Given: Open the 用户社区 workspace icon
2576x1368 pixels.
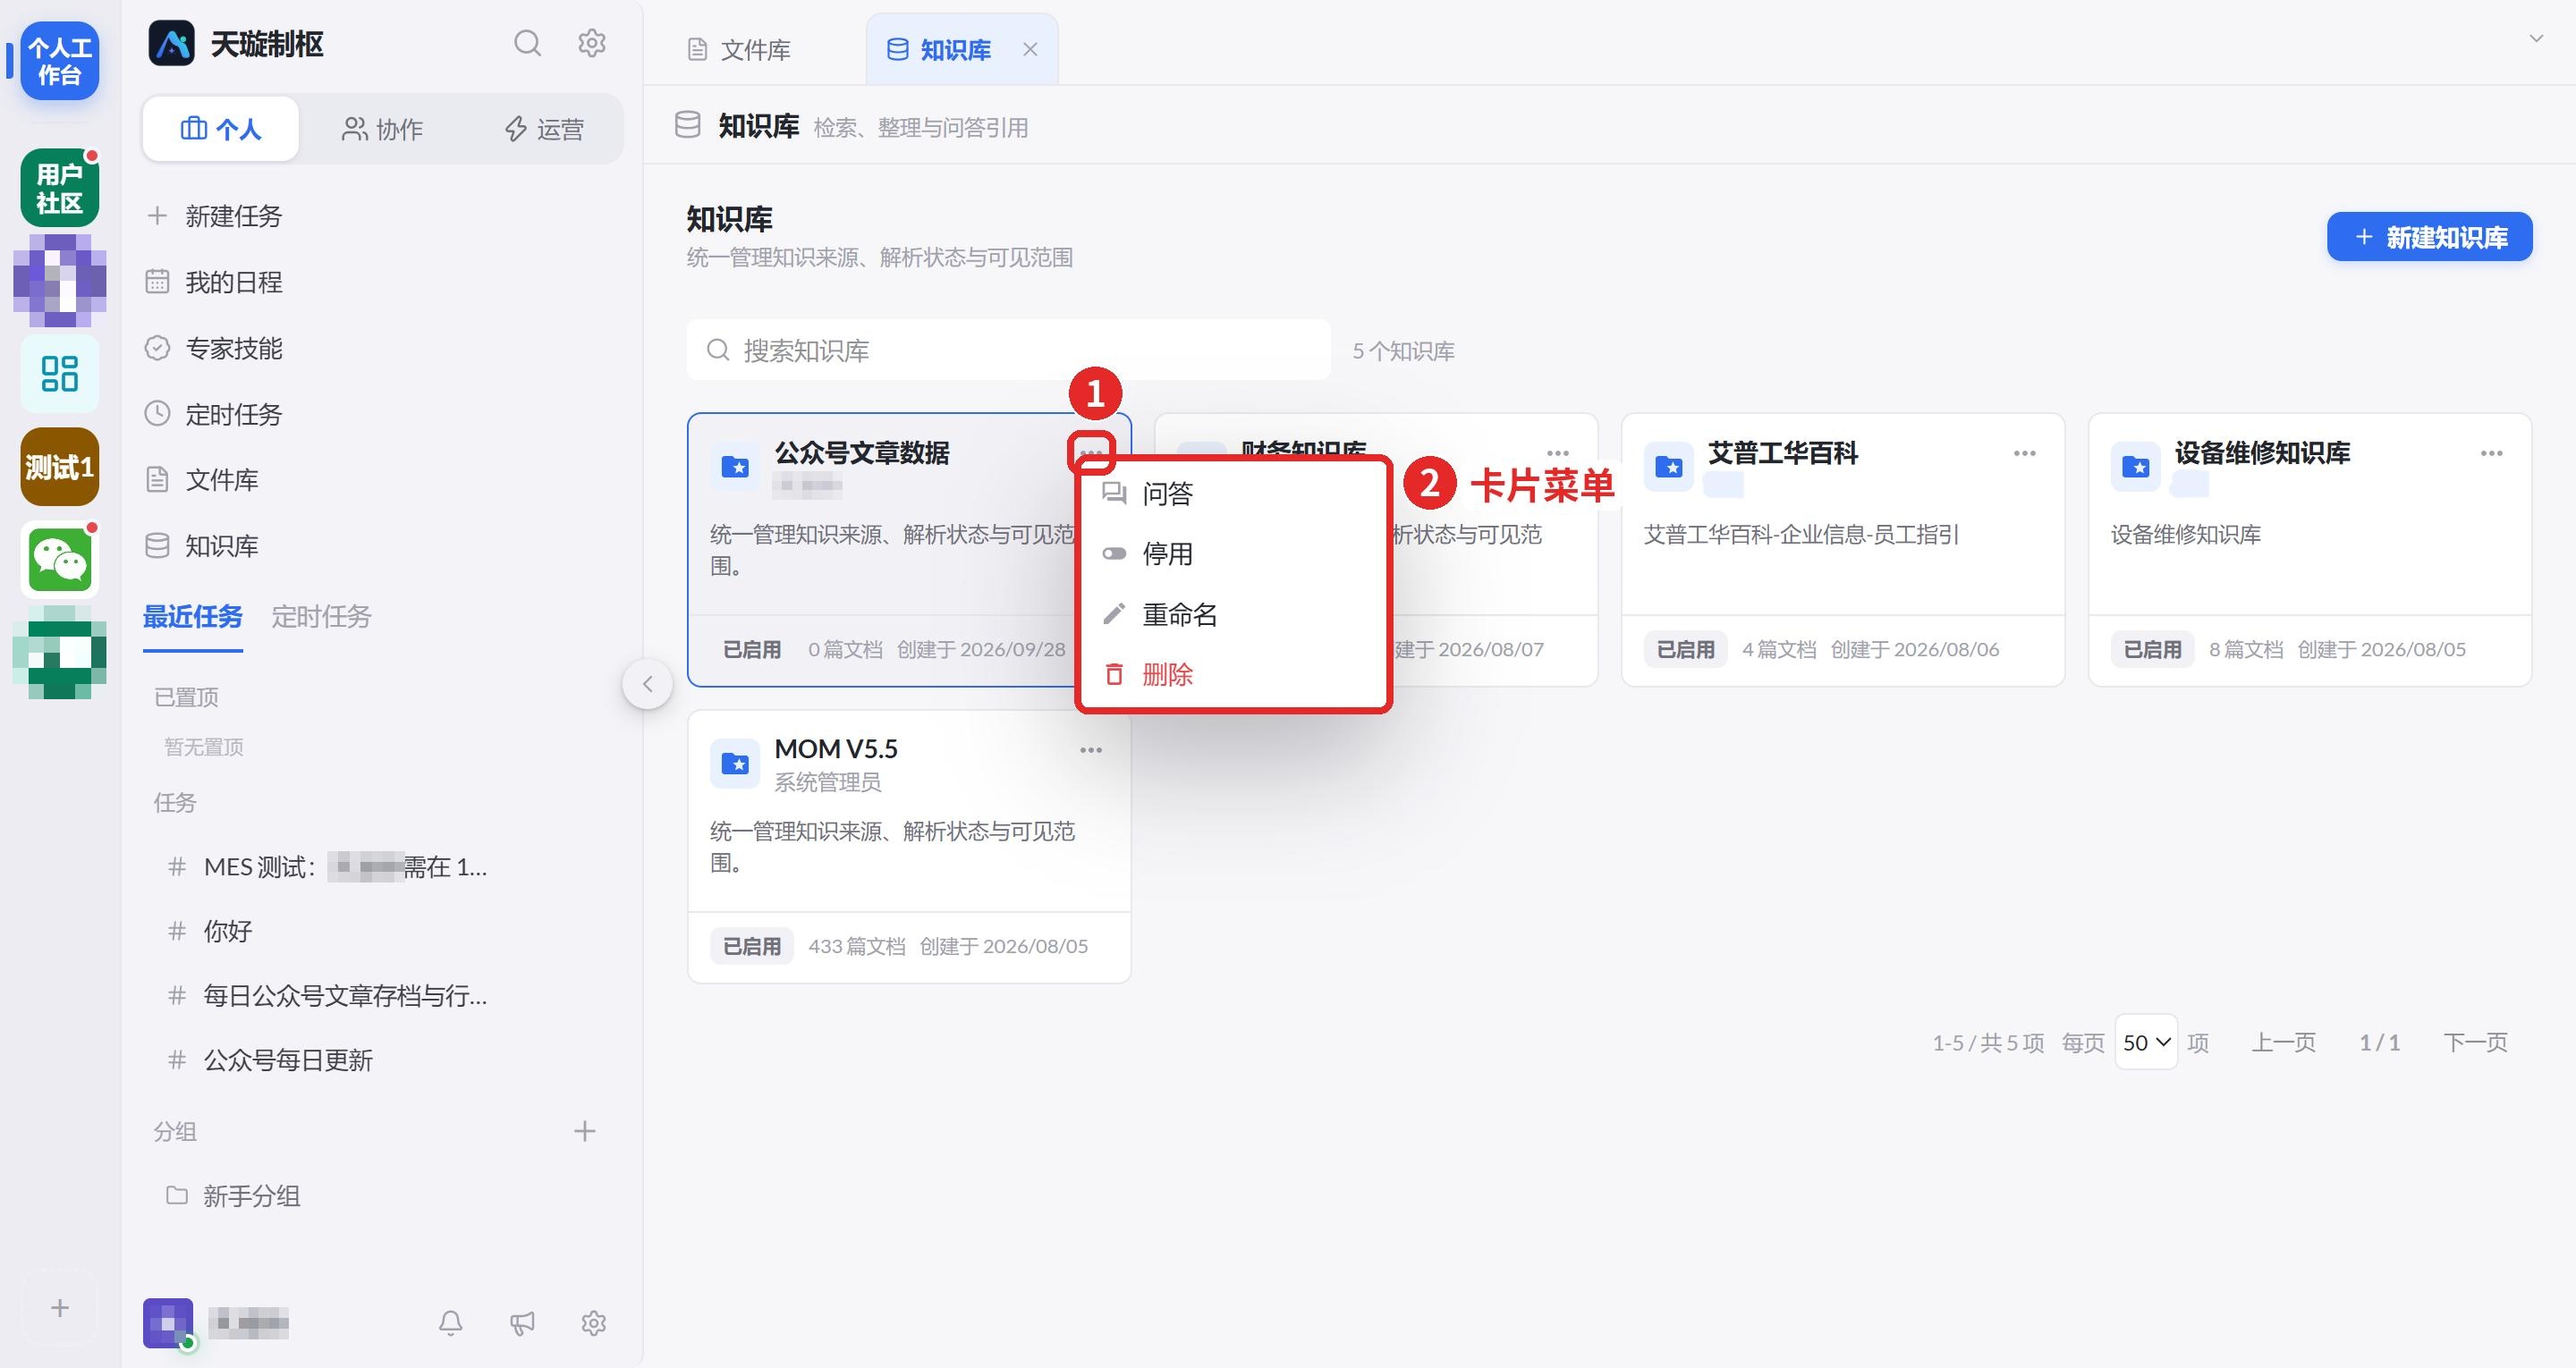Looking at the screenshot, I should (x=59, y=188).
